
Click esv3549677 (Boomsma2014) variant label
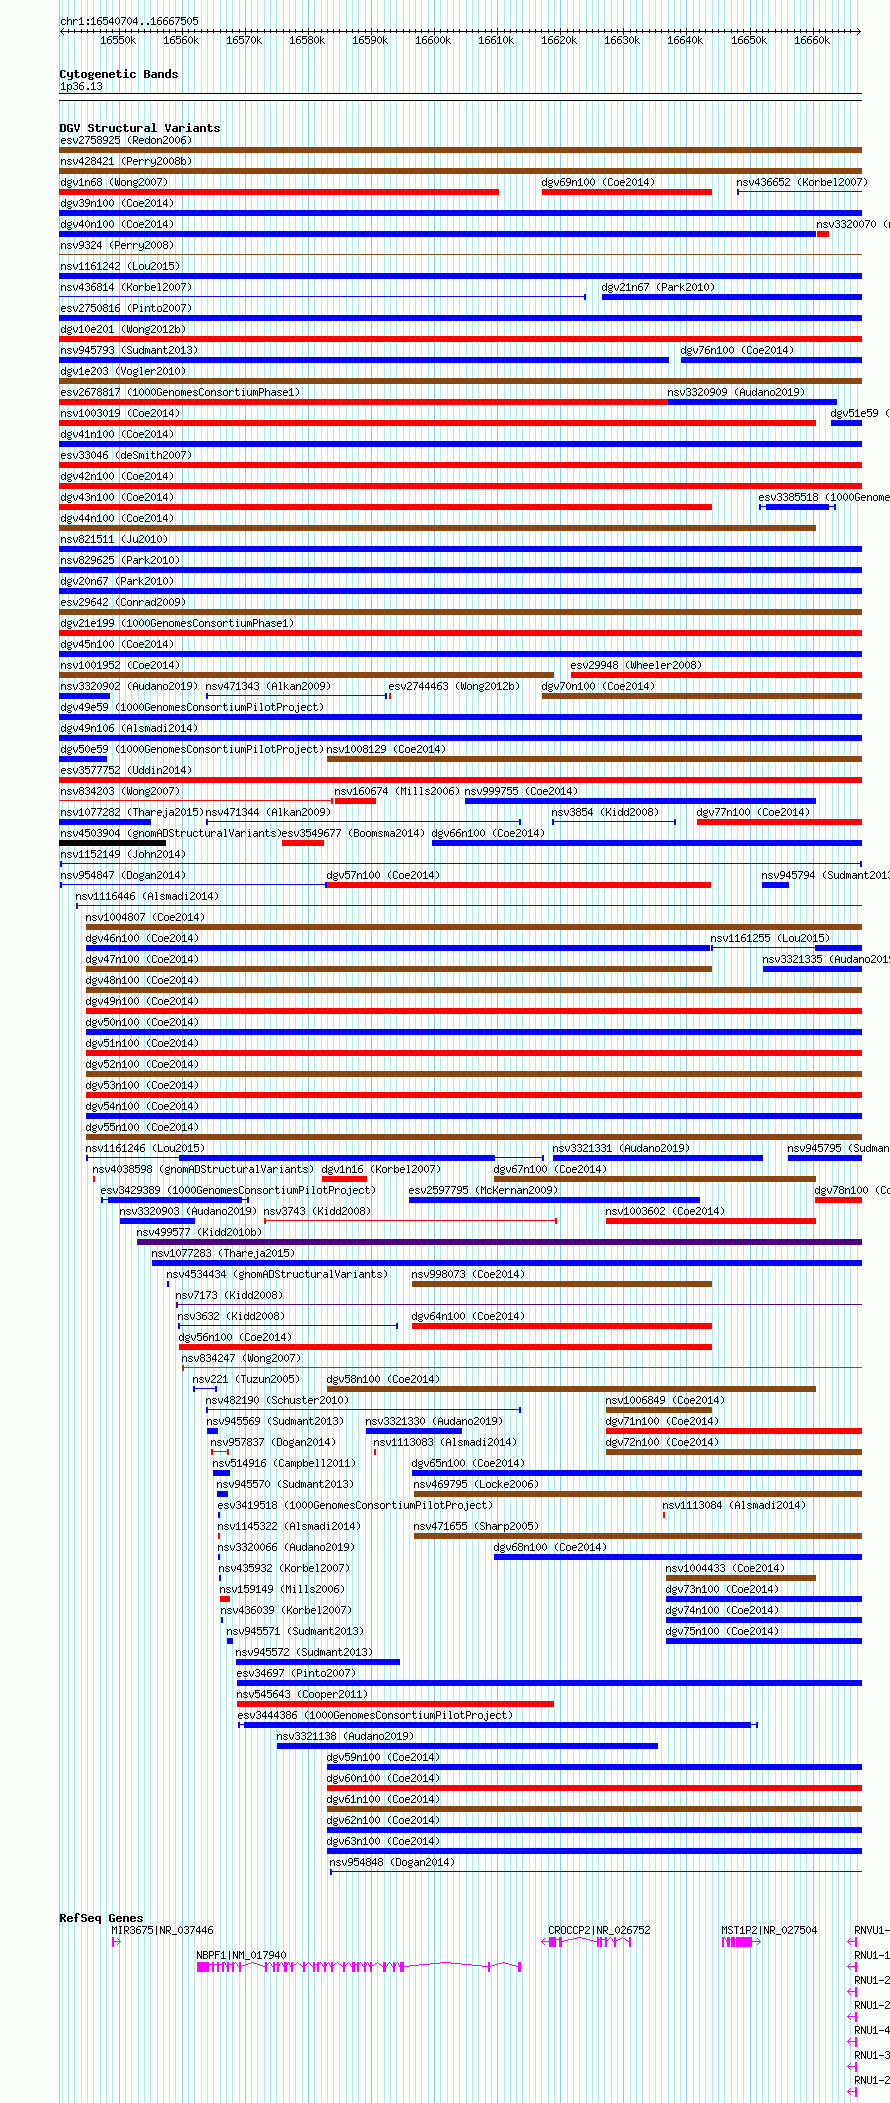point(353,833)
